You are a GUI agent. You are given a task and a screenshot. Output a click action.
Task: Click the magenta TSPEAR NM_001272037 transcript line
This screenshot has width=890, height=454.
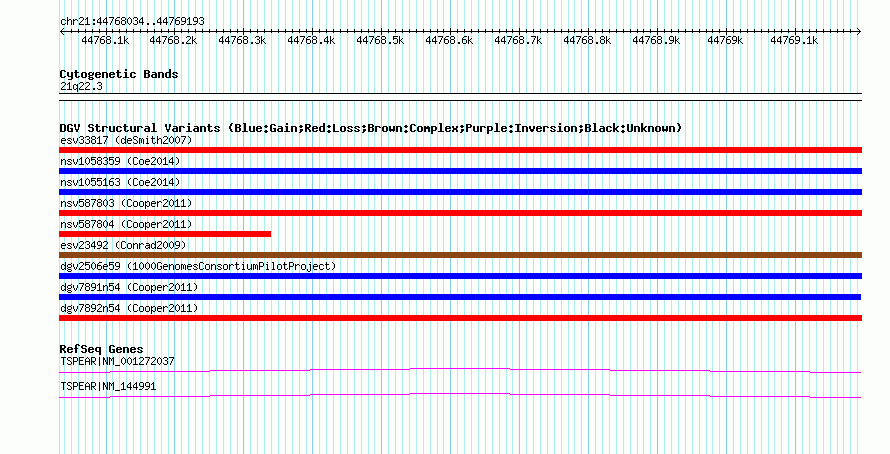point(460,371)
